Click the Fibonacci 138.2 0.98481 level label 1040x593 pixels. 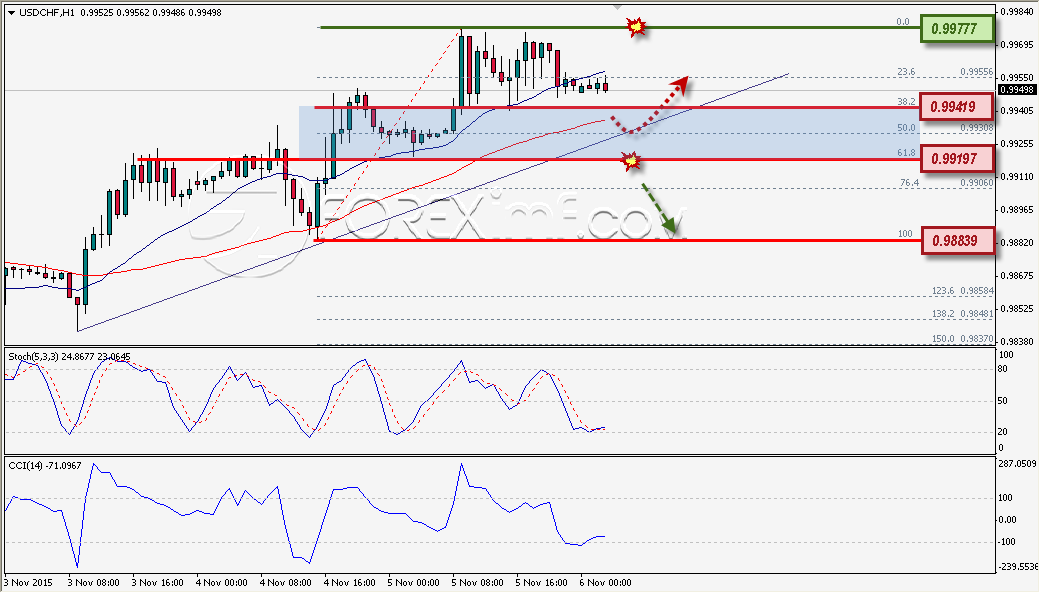pos(963,314)
